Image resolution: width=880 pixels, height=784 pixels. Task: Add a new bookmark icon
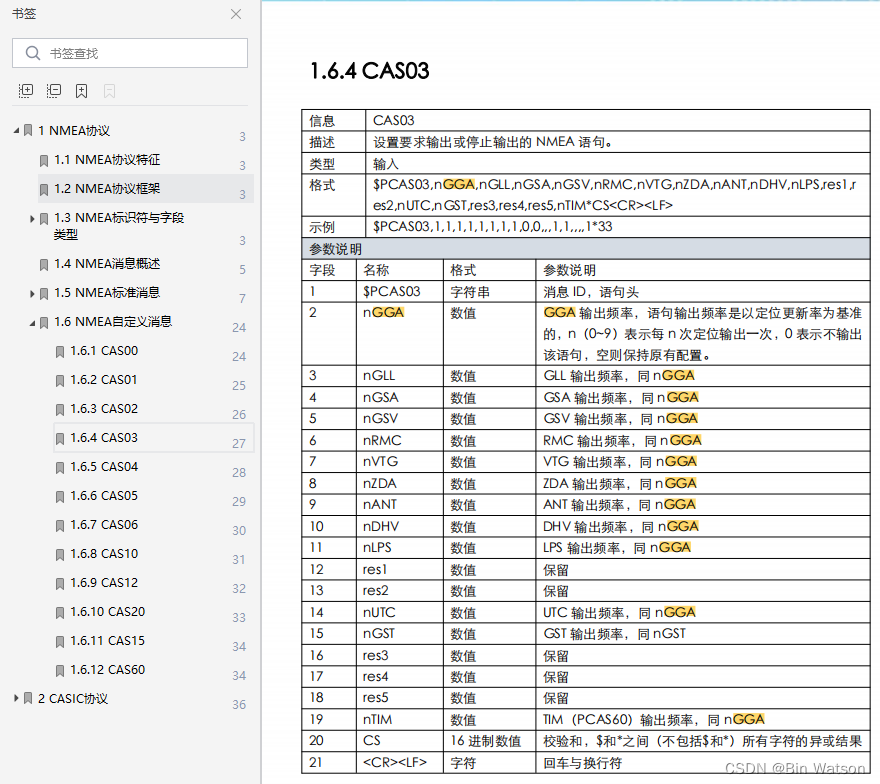pos(81,91)
